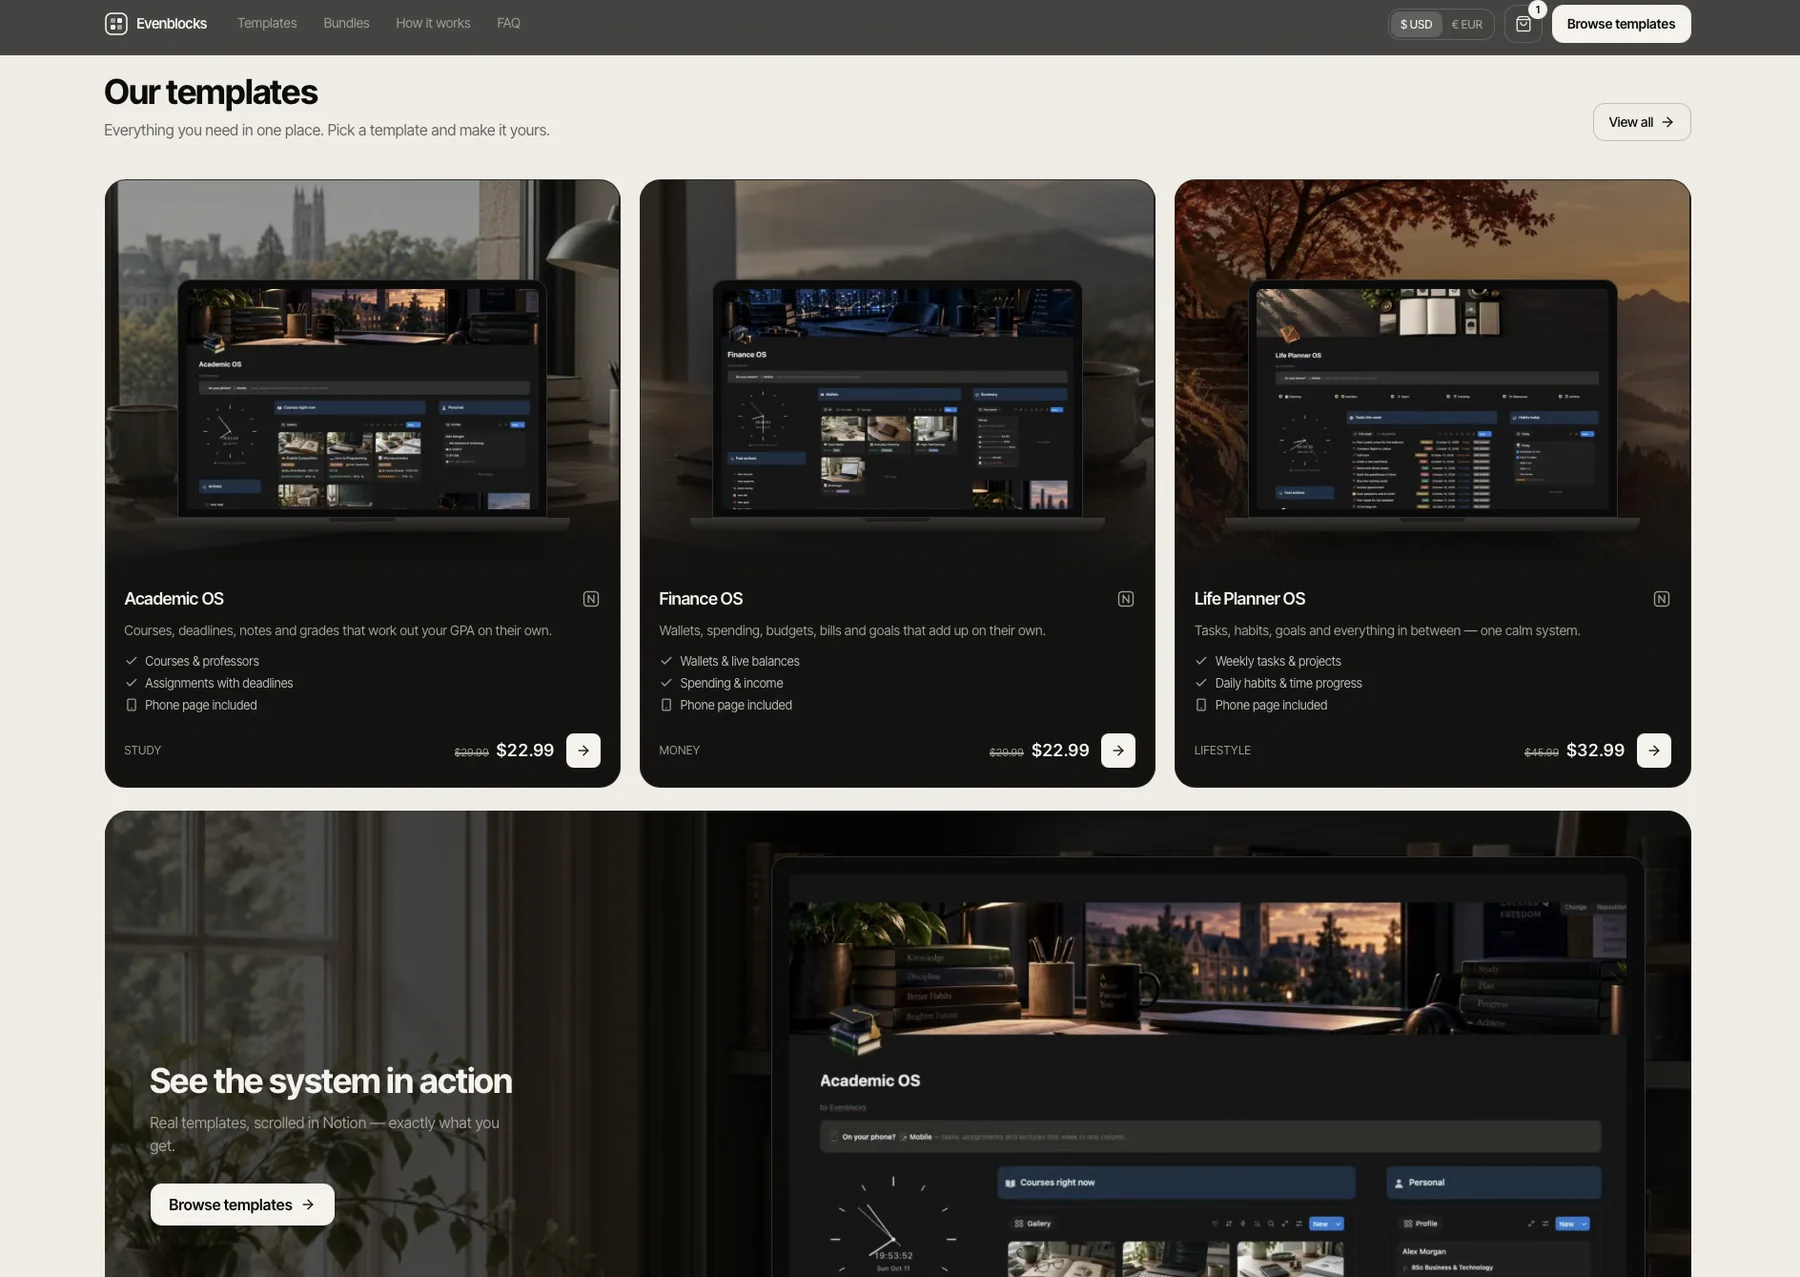The image size is (1800, 1277).
Task: Click arrow button on Finance OS card
Action: point(1118,750)
